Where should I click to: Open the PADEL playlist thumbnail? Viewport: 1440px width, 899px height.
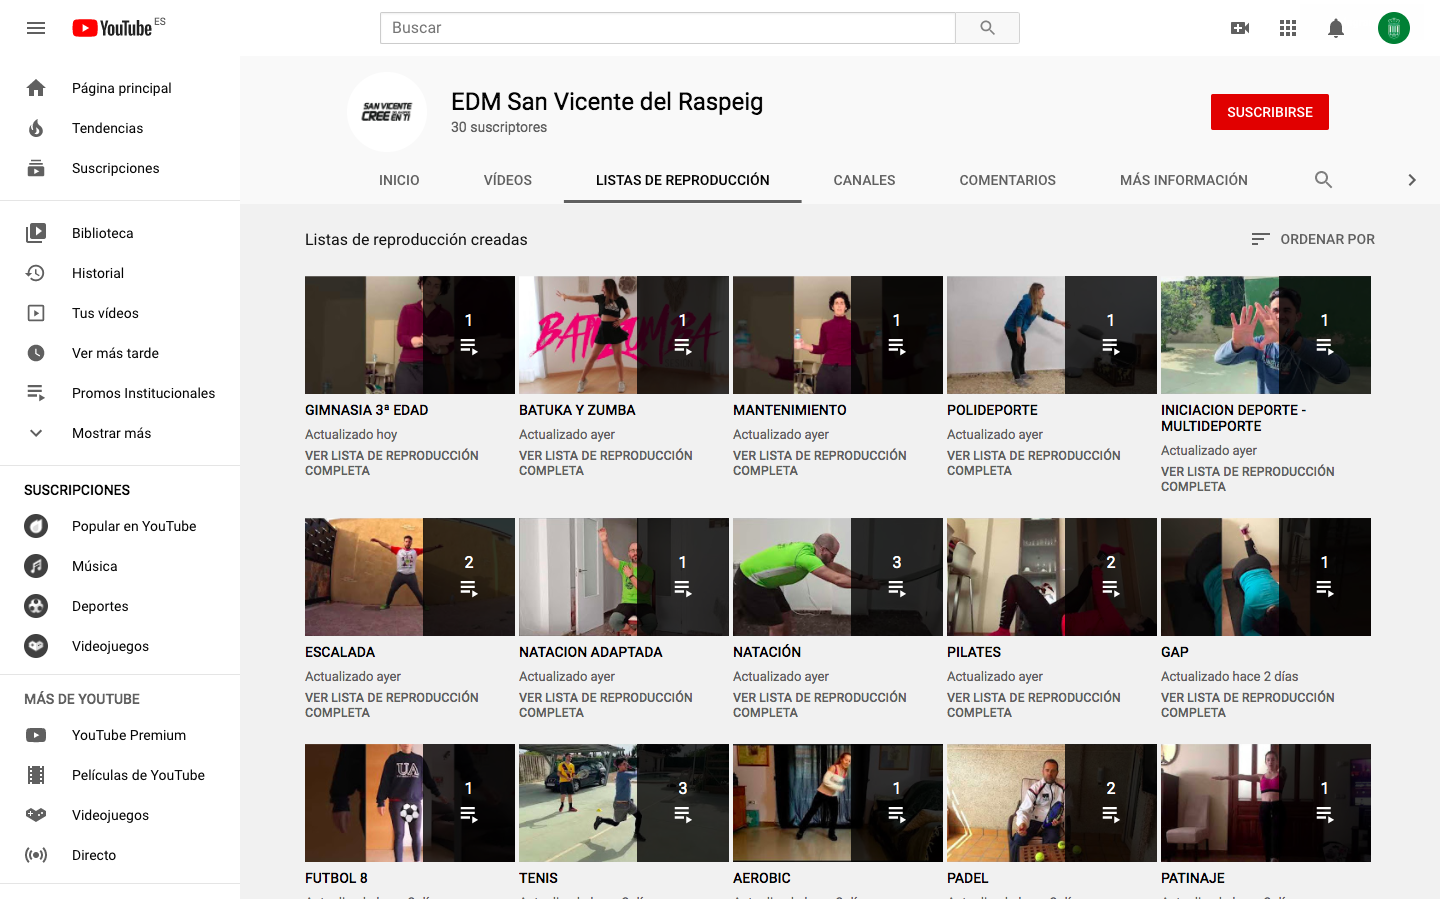point(1052,803)
